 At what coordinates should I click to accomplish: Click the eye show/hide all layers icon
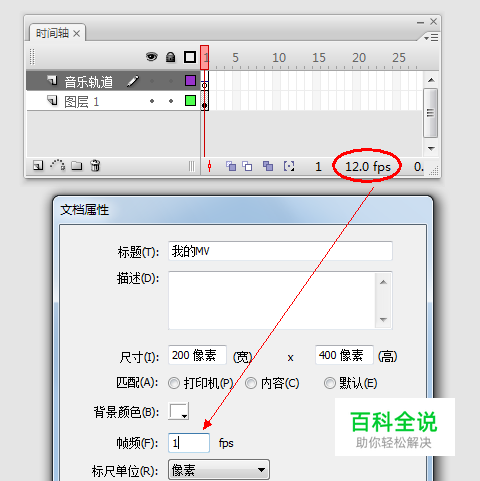click(152, 57)
